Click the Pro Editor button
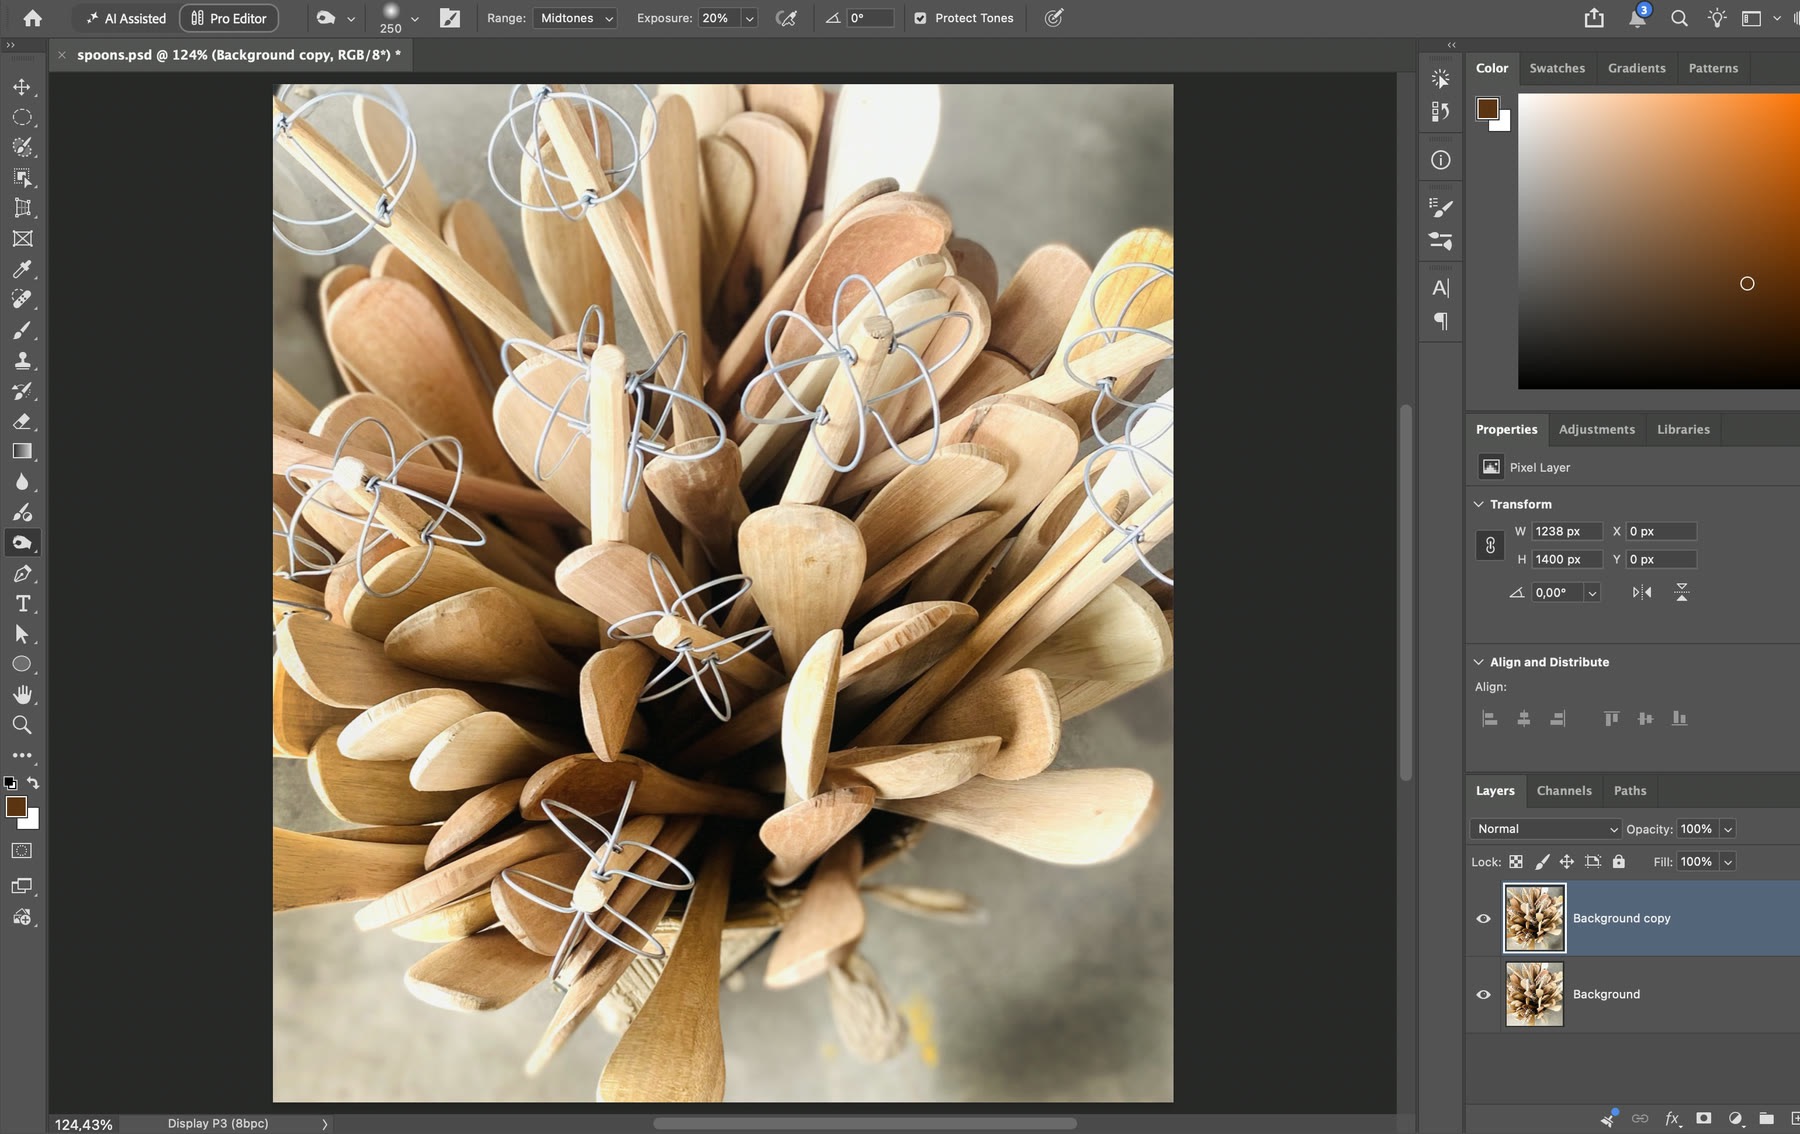The height and width of the screenshot is (1134, 1800). pyautogui.click(x=229, y=18)
